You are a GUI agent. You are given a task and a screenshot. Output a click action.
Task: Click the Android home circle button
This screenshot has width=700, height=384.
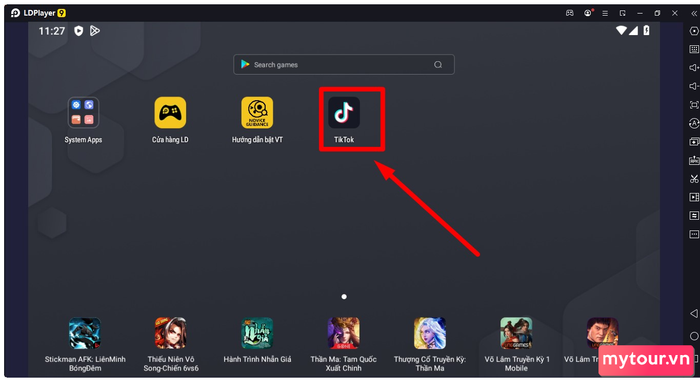click(x=694, y=336)
